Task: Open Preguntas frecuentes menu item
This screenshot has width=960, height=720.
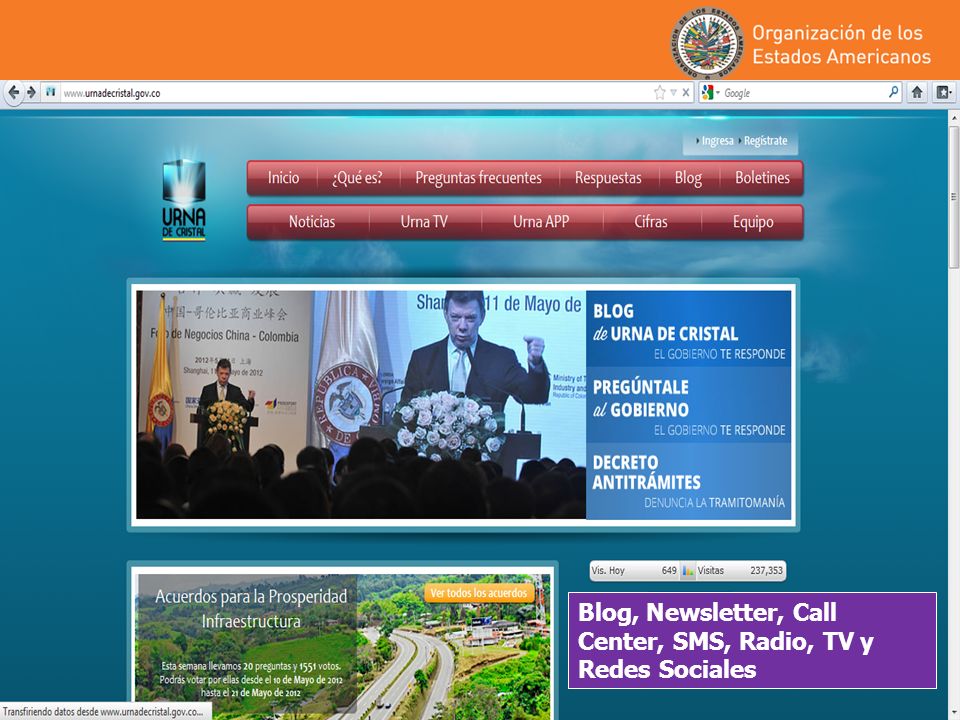Action: coord(479,178)
